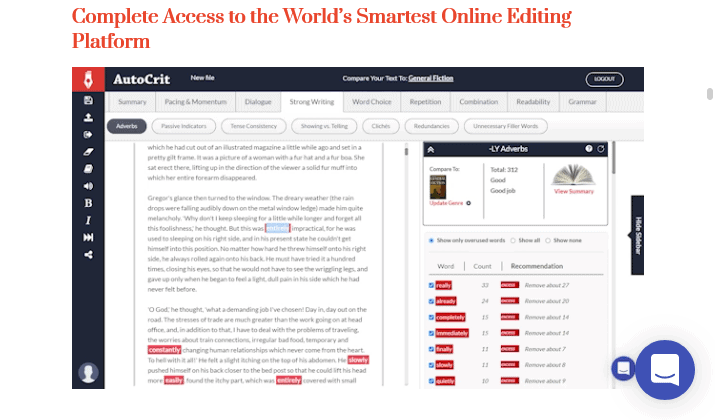Click the refresh icon in -LY Adverbs header
Screen dimensions: 715x420
pyautogui.click(x=601, y=149)
